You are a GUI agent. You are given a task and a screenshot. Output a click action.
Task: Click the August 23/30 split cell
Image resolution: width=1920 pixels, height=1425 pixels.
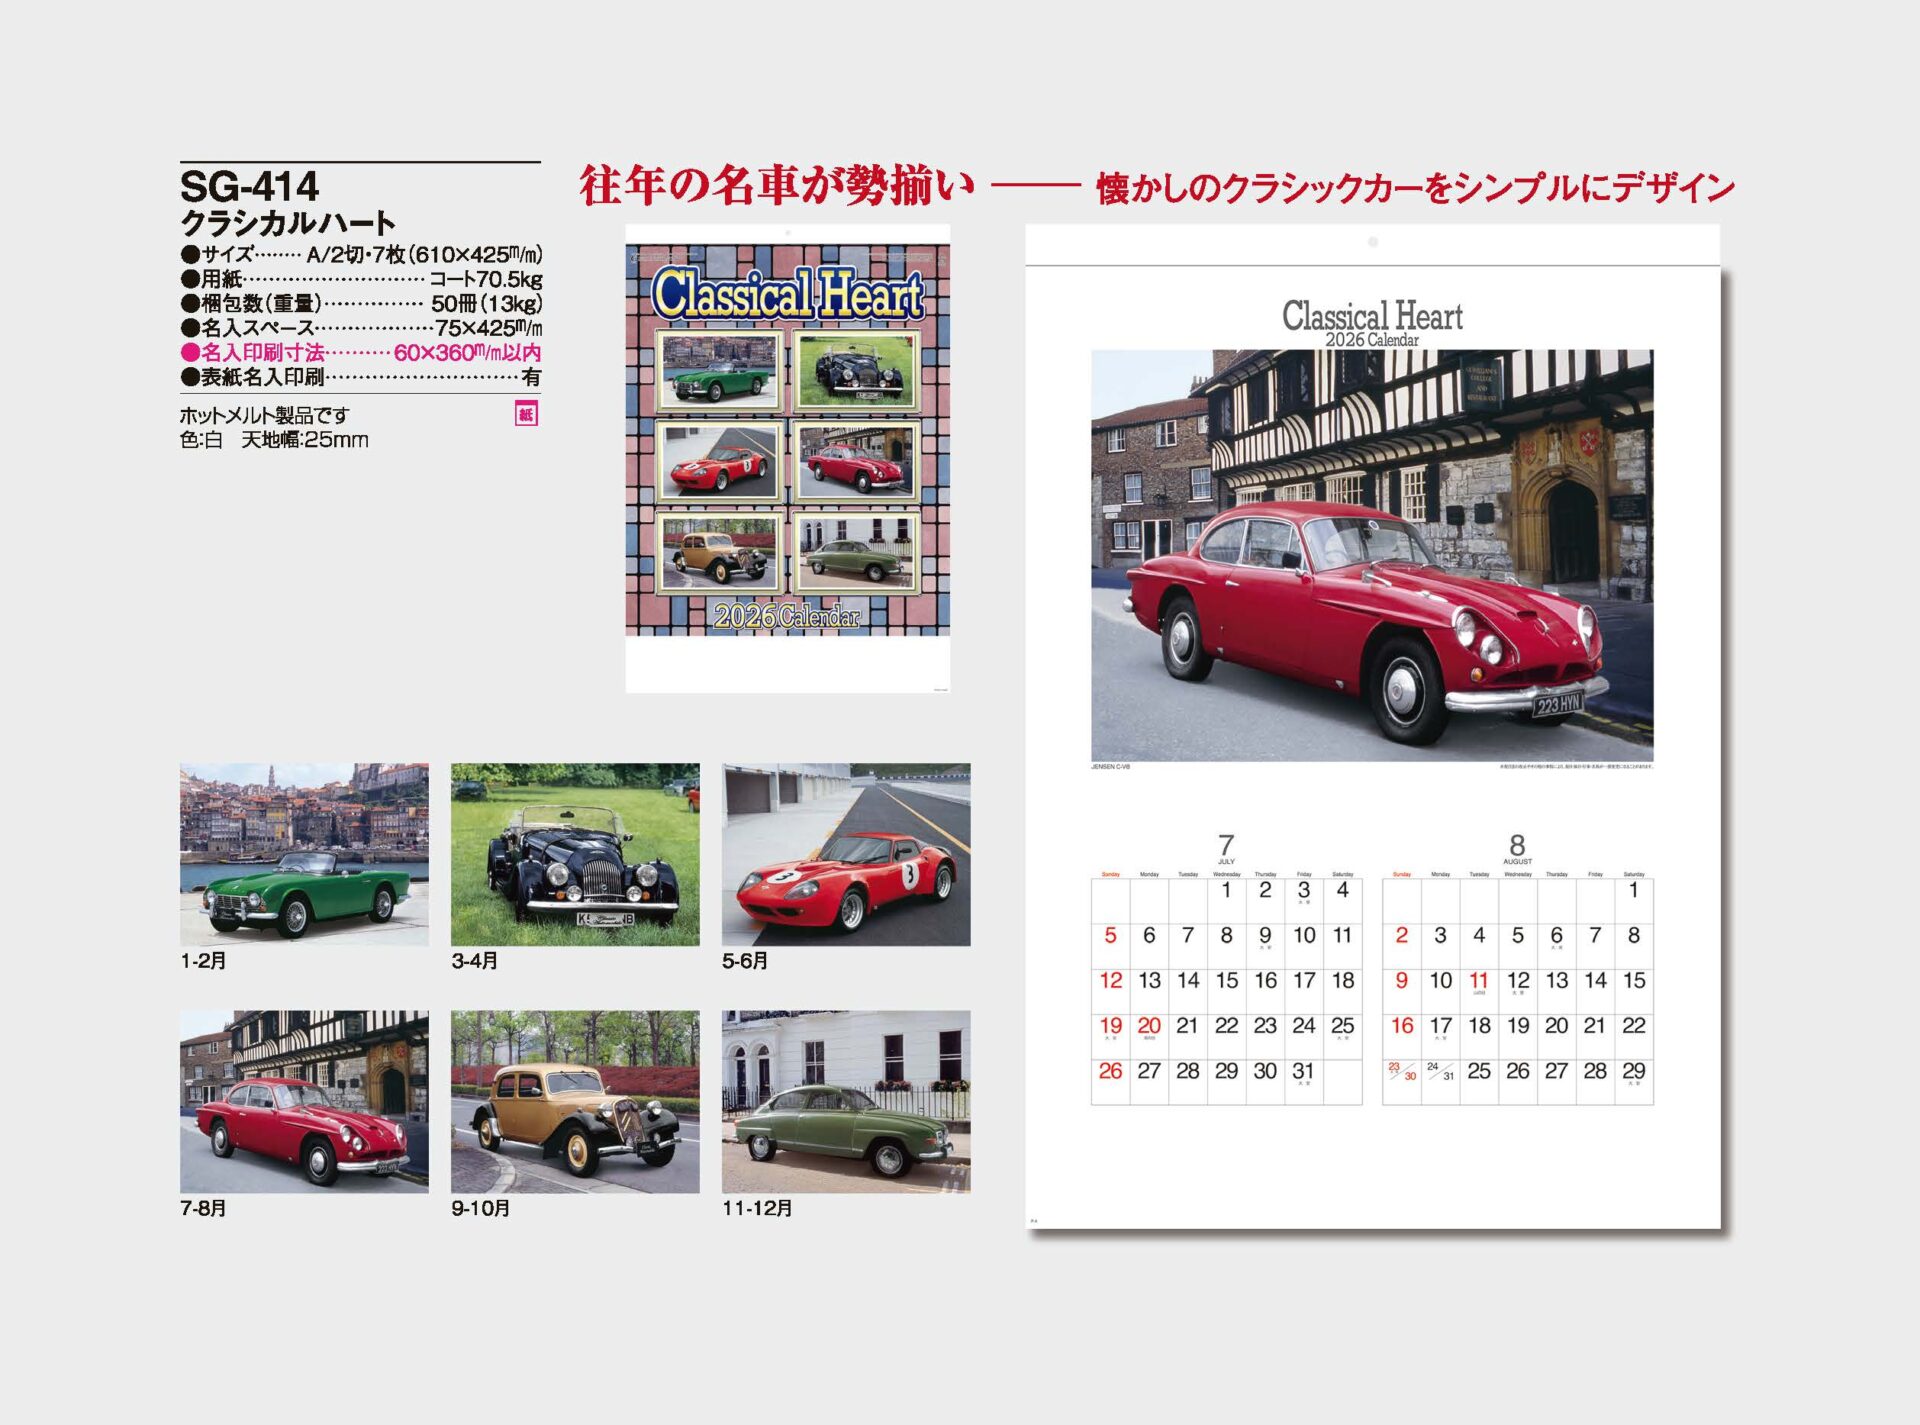1402,1071
